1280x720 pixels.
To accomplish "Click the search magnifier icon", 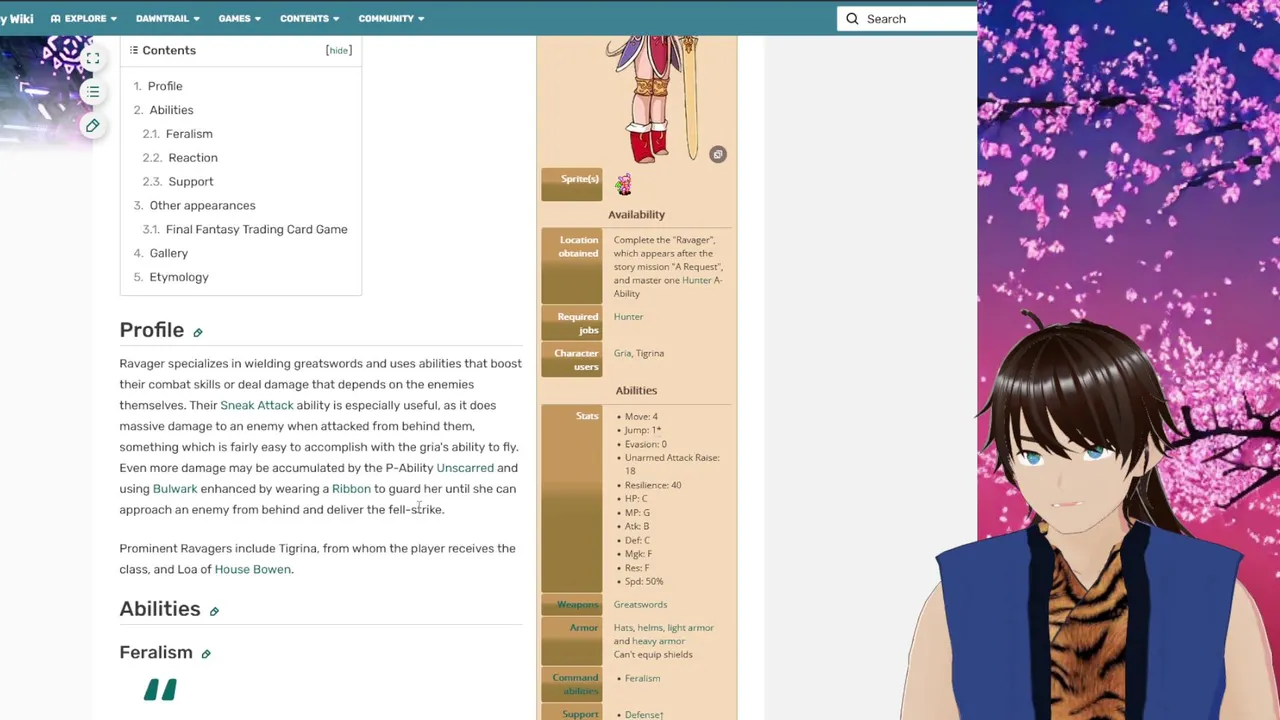I will click(852, 19).
